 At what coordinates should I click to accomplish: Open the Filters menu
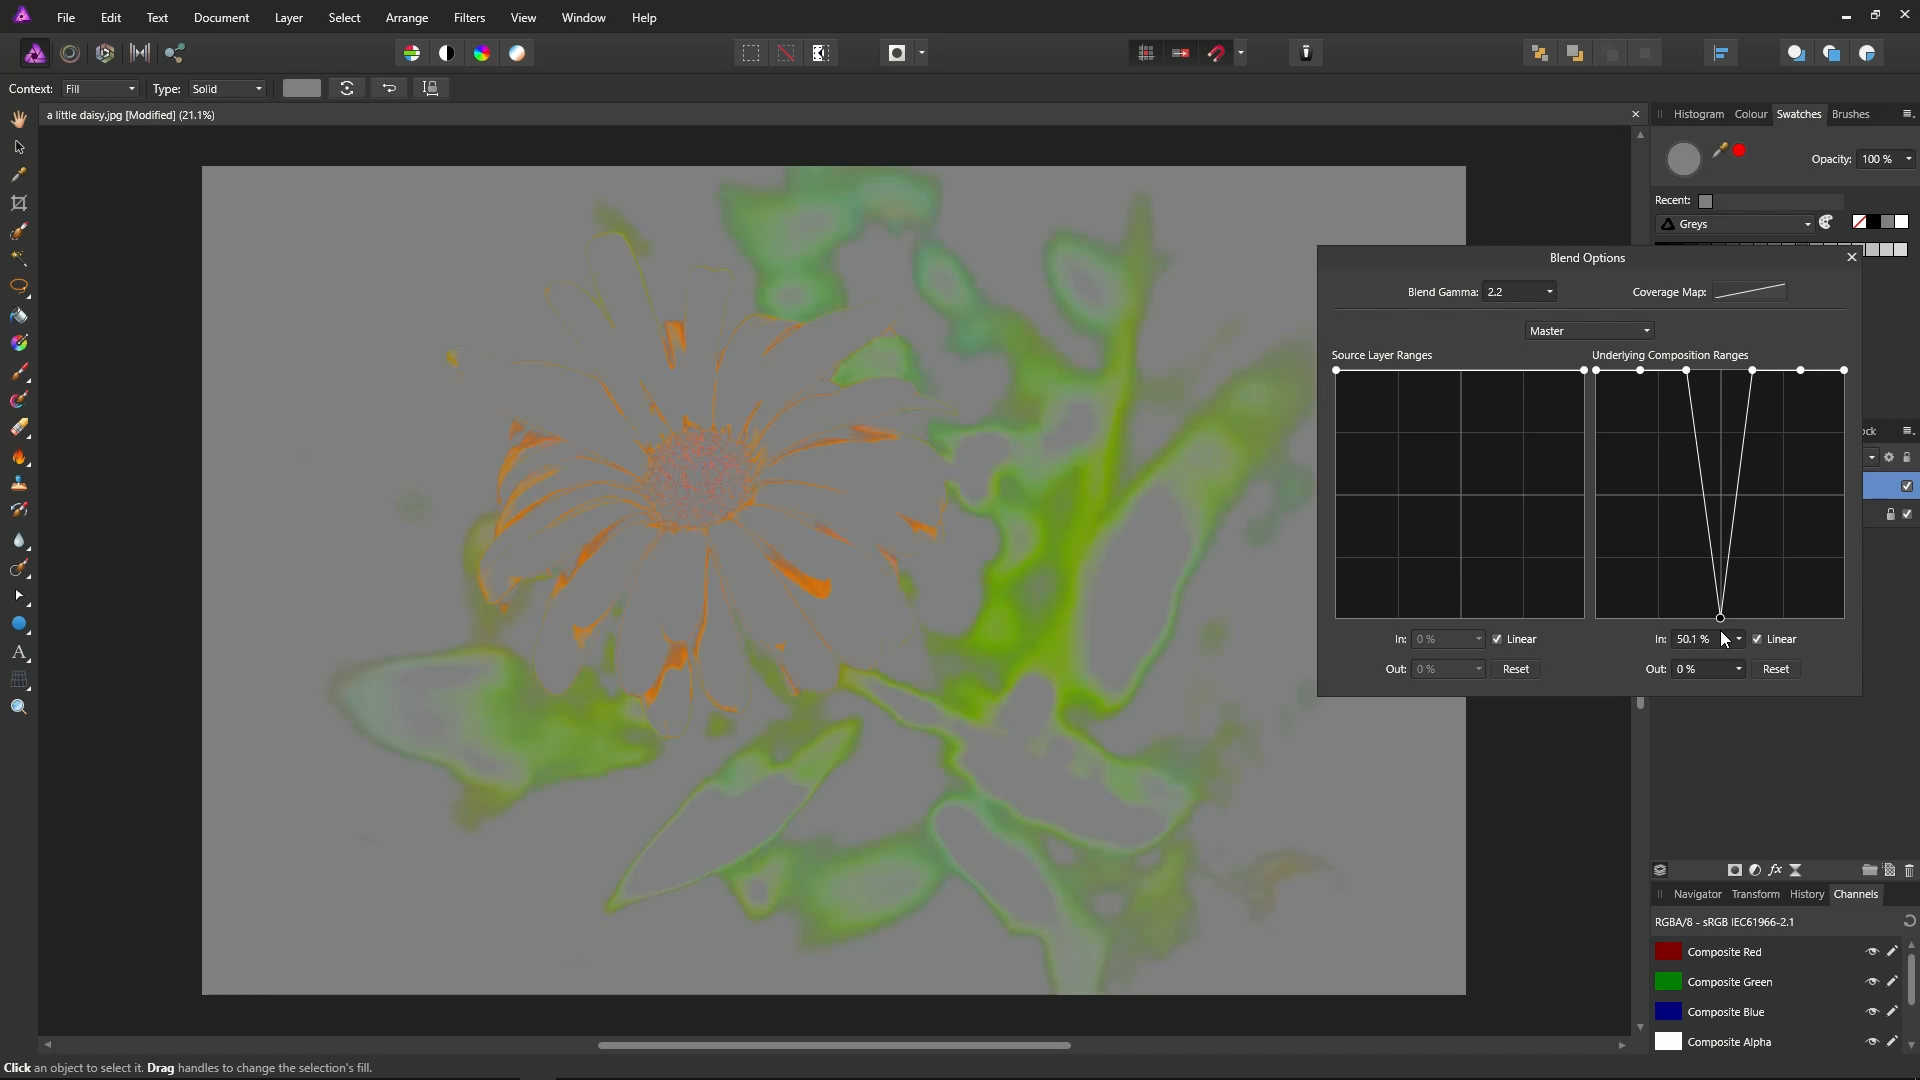click(x=469, y=18)
